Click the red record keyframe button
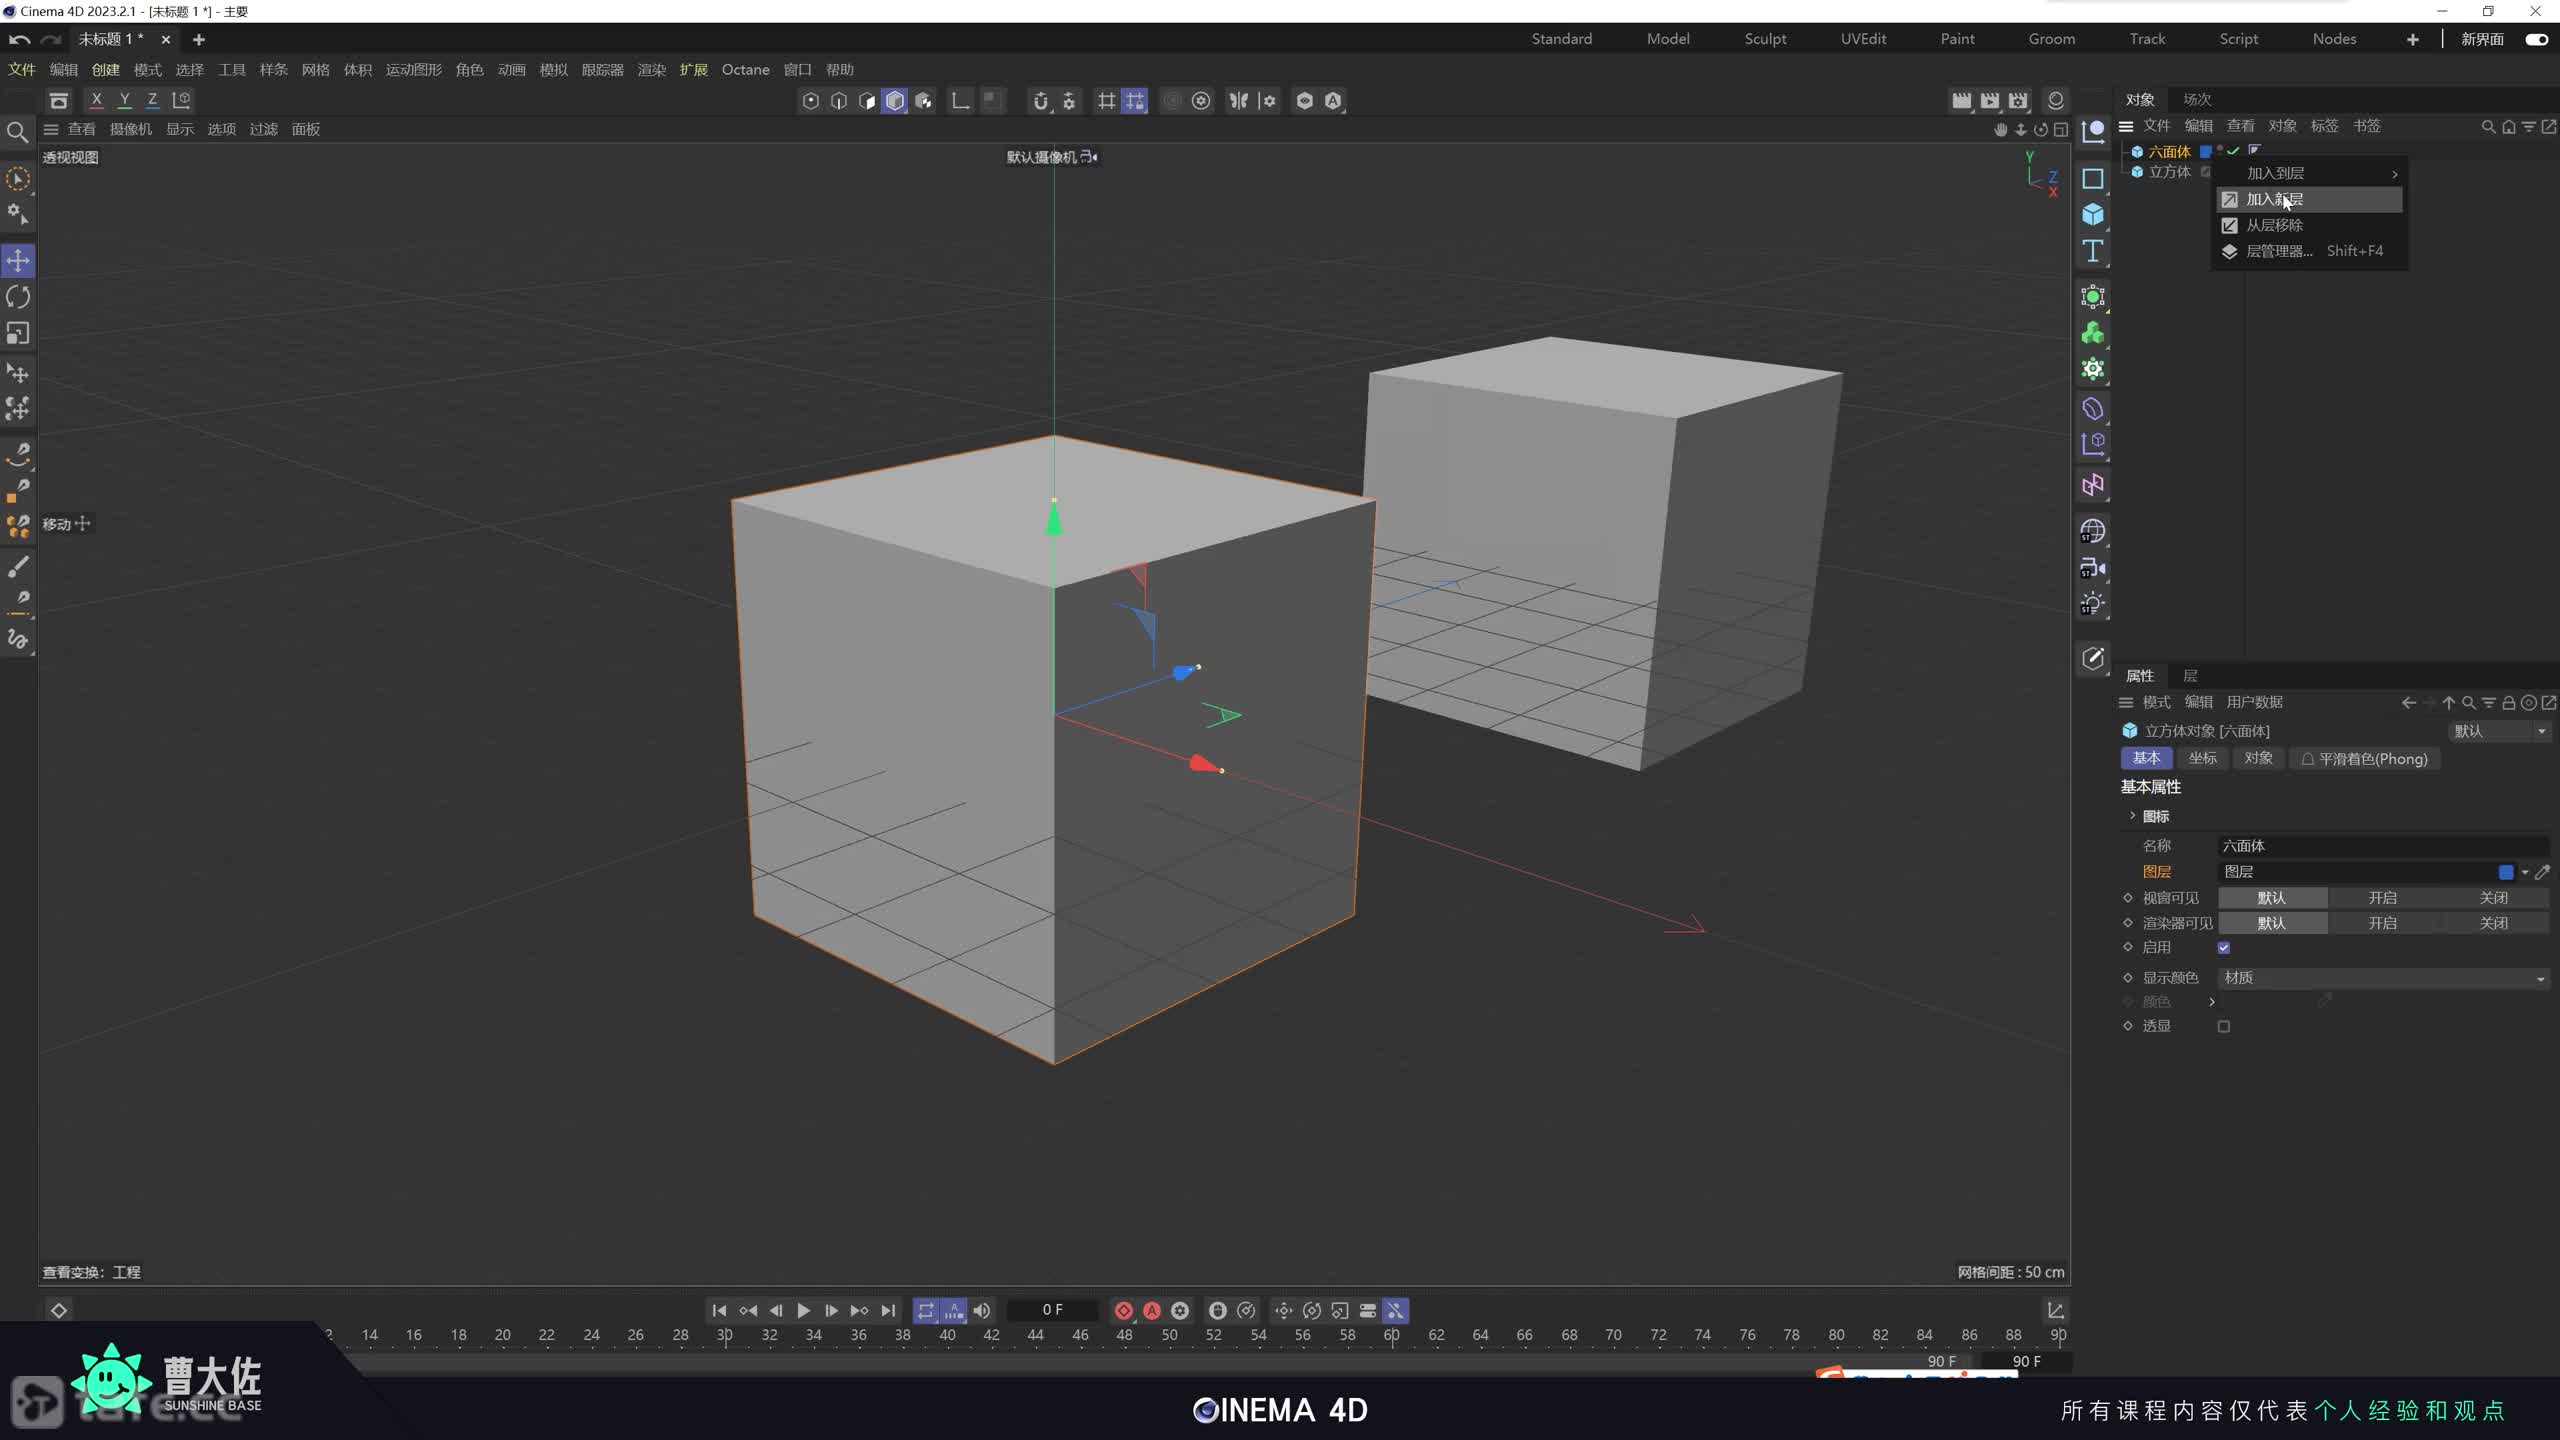The height and width of the screenshot is (1440, 2560). coord(1123,1310)
